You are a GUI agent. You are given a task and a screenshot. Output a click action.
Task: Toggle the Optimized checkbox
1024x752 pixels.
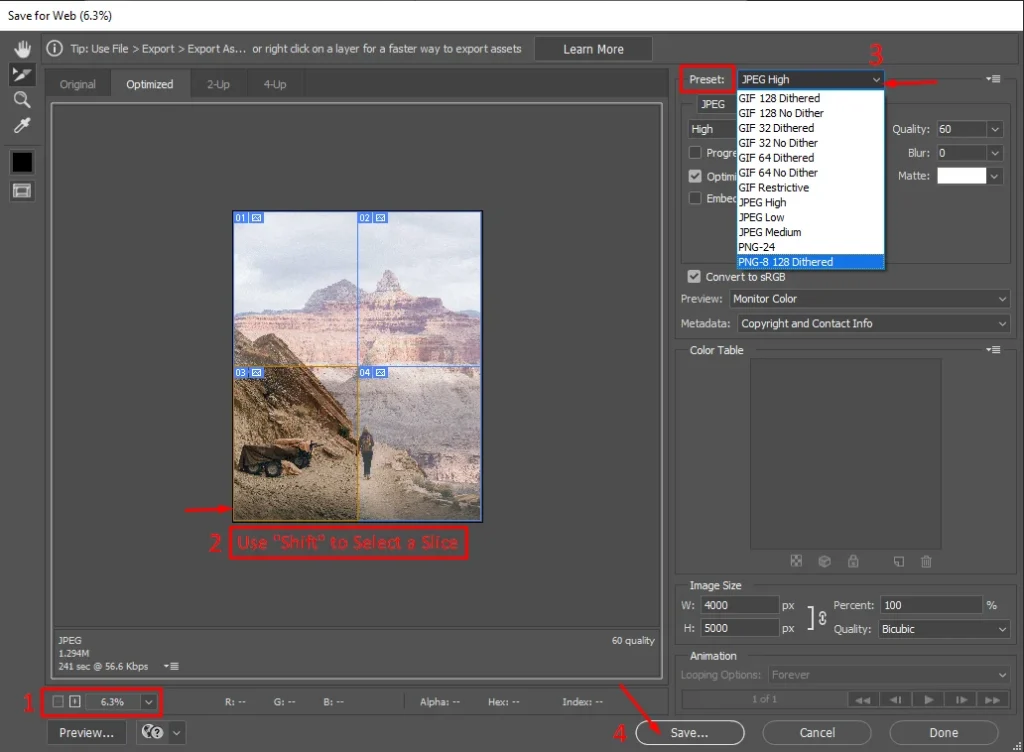[695, 176]
